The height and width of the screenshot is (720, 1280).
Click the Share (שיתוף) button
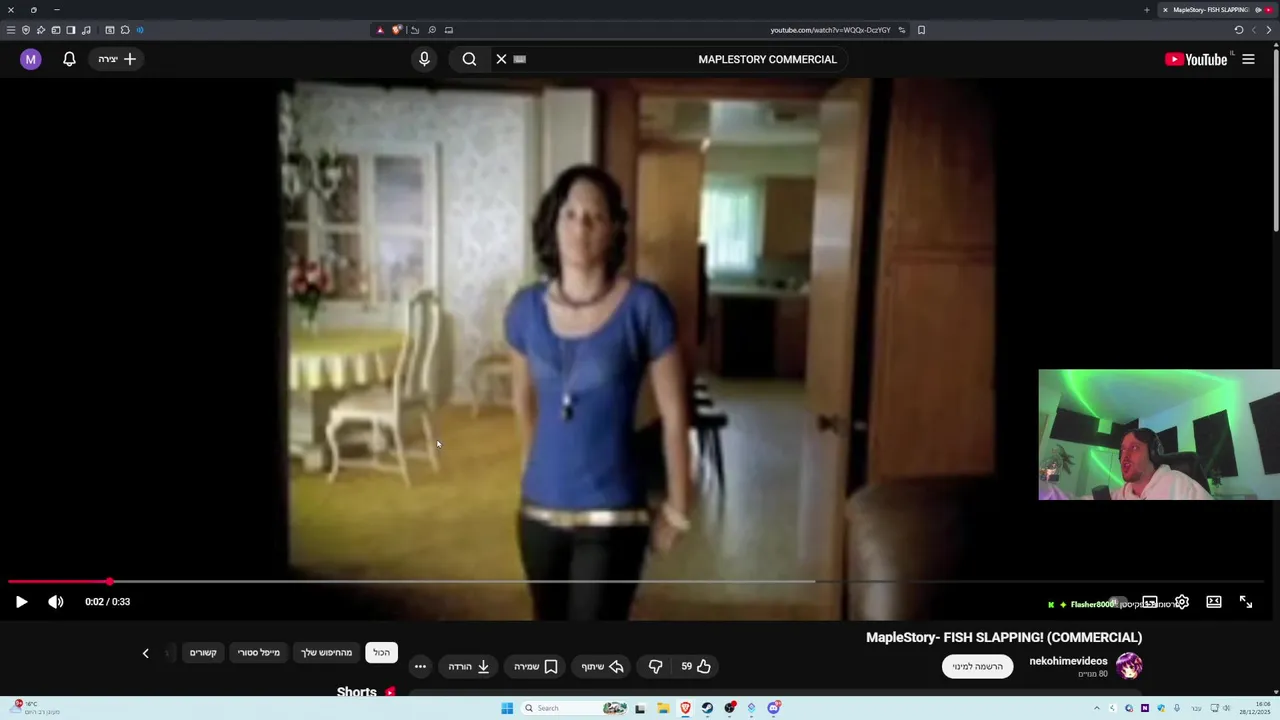603,666
